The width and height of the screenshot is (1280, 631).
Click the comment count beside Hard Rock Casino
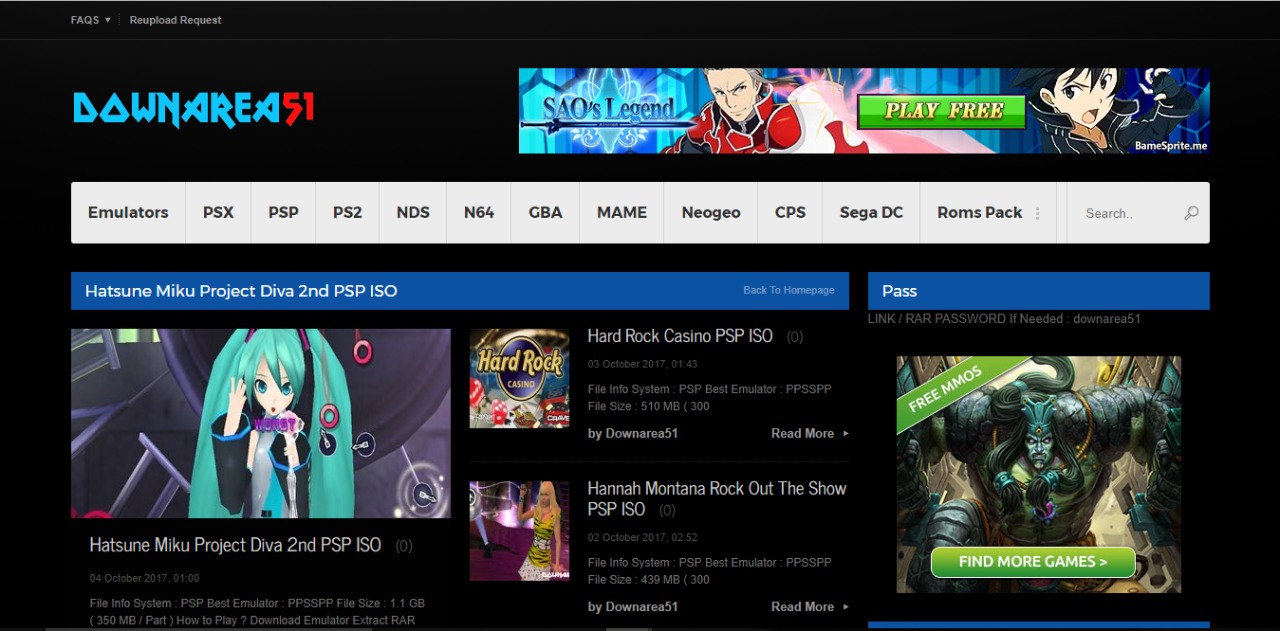point(795,337)
